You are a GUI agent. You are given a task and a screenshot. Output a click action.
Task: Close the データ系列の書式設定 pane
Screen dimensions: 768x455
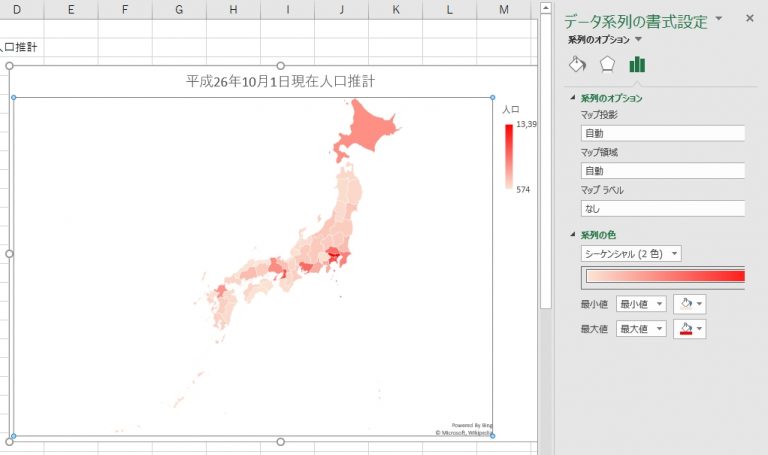pos(749,18)
